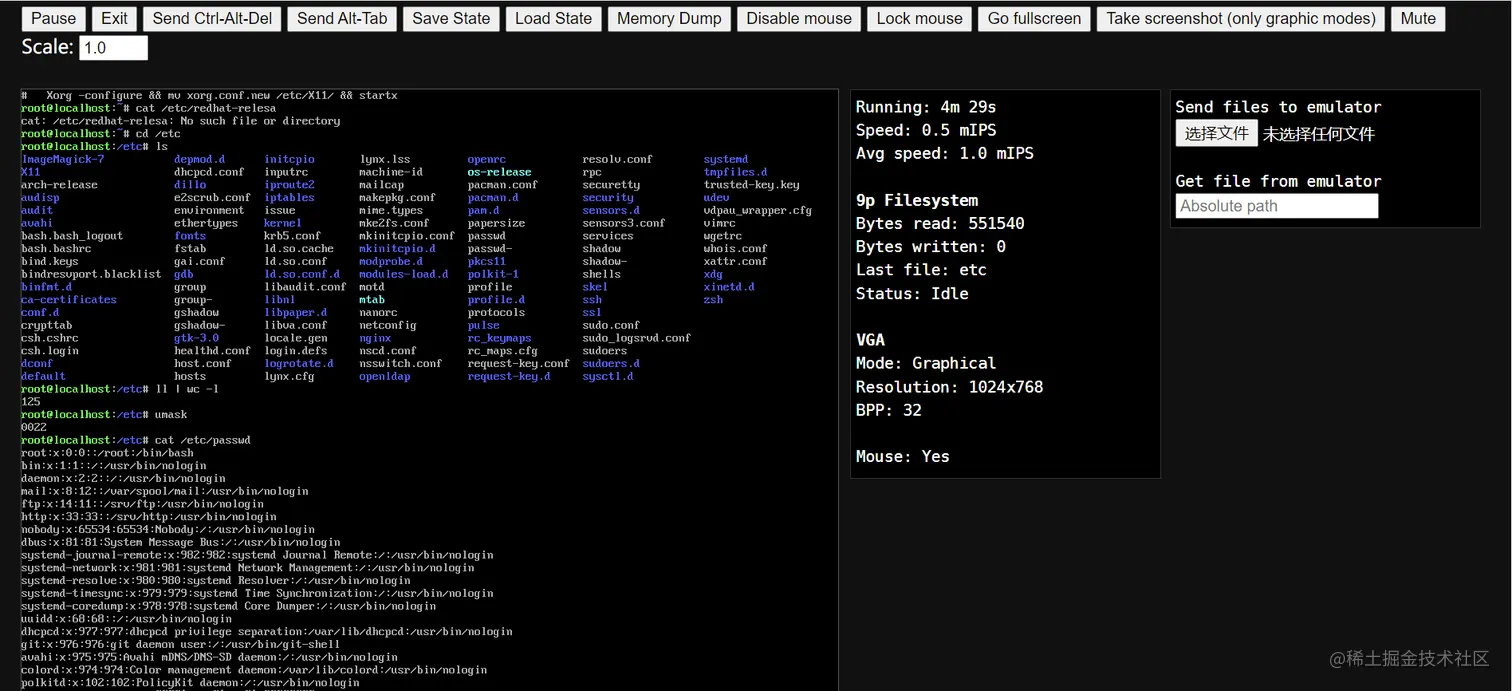1512x691 pixels.
Task: Click the 未选择任何文件 text
Action: (1318, 134)
